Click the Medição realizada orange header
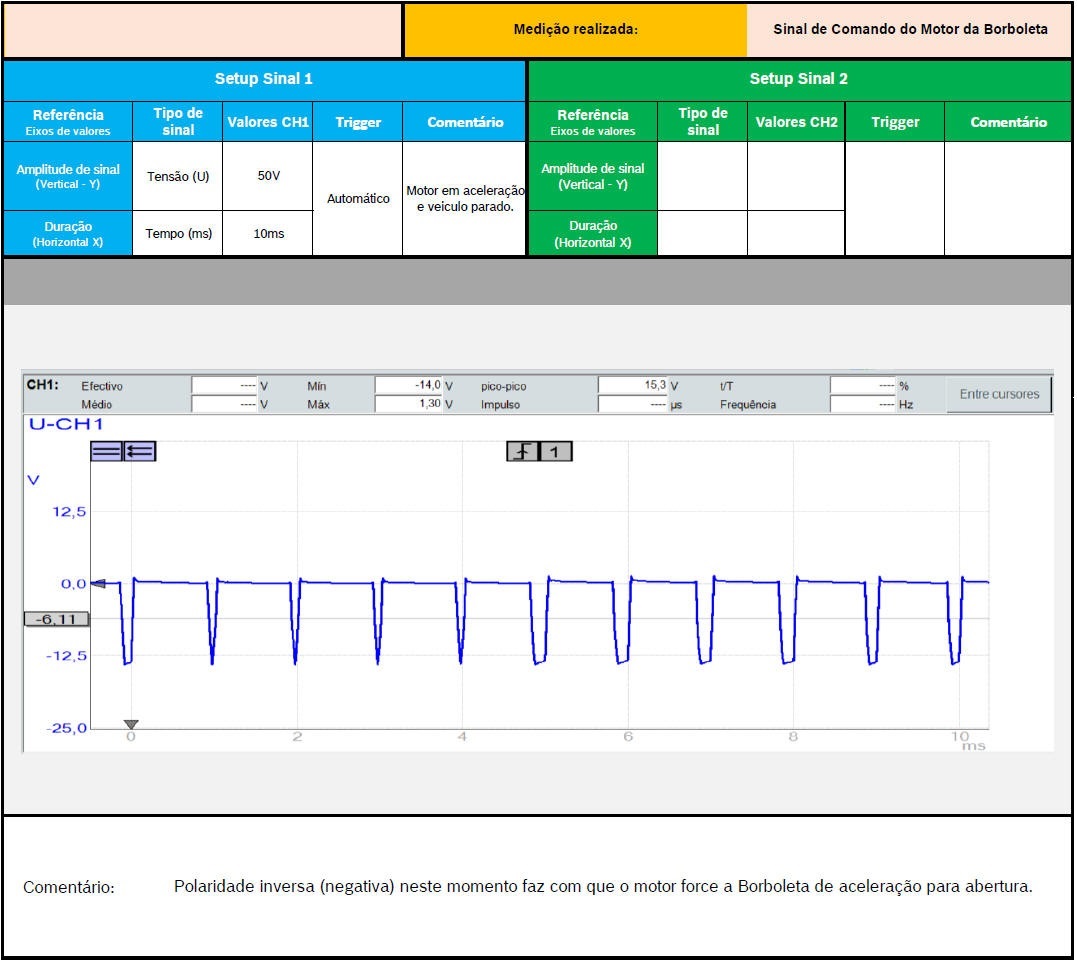 coord(575,30)
